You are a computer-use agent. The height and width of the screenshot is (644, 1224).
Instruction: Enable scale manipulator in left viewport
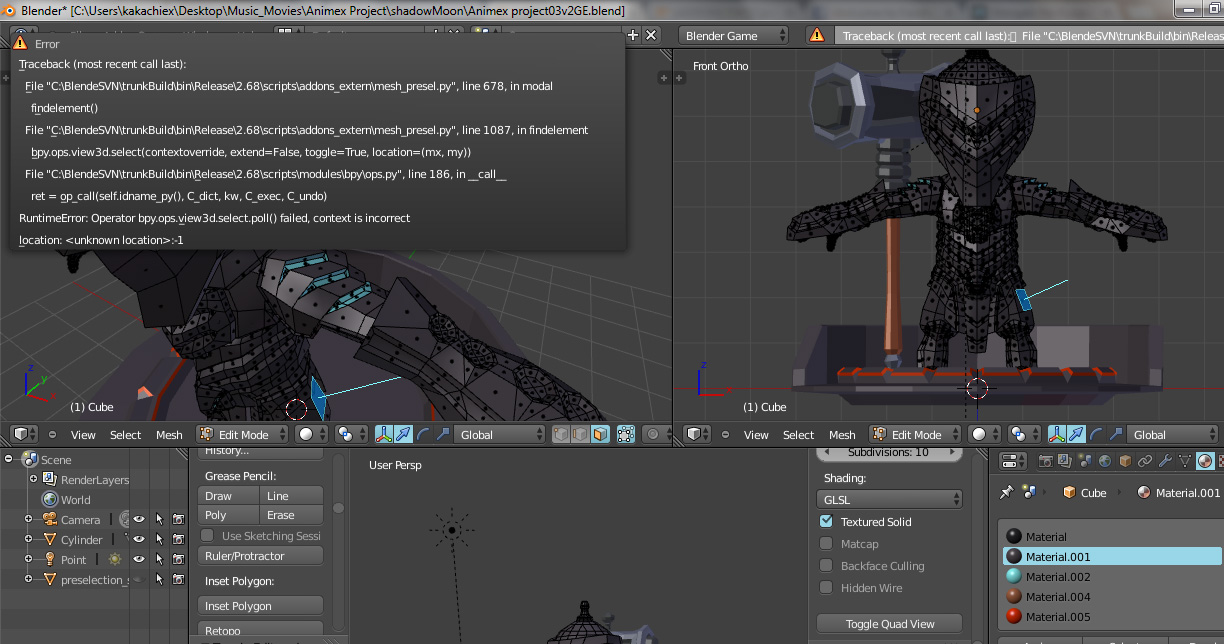tap(441, 434)
